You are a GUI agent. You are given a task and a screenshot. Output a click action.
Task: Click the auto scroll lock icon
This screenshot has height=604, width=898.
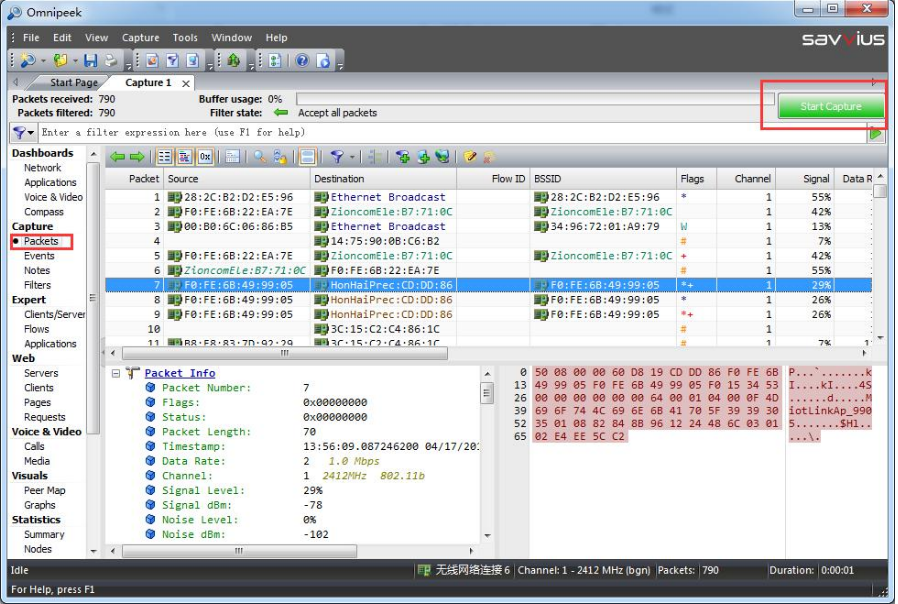[x=280, y=157]
